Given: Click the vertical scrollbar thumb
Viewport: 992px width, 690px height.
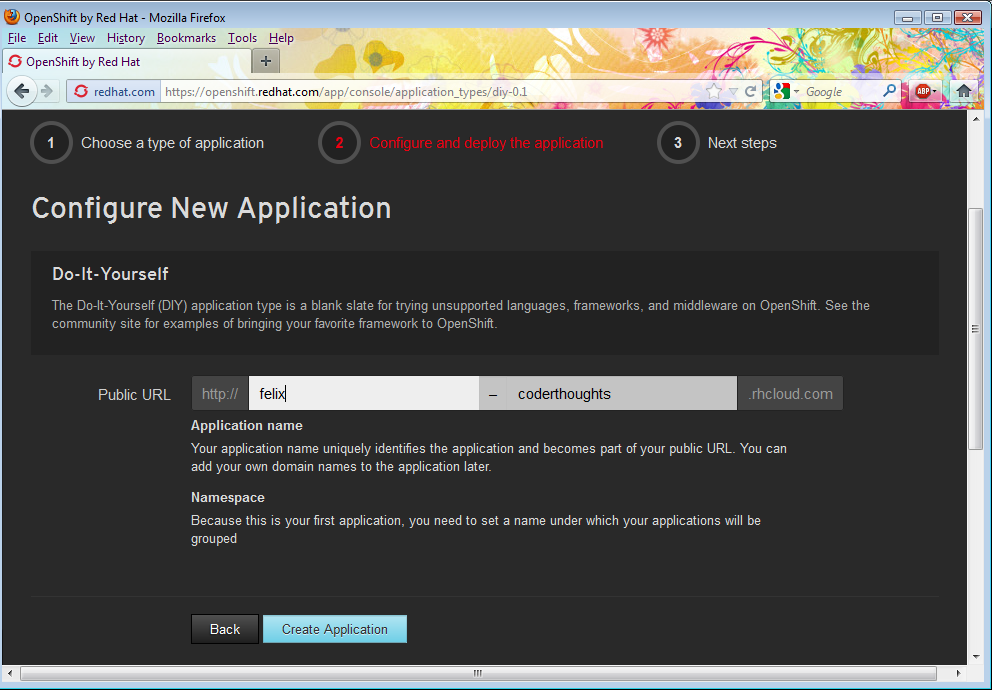Looking at the screenshot, I should pos(975,329).
